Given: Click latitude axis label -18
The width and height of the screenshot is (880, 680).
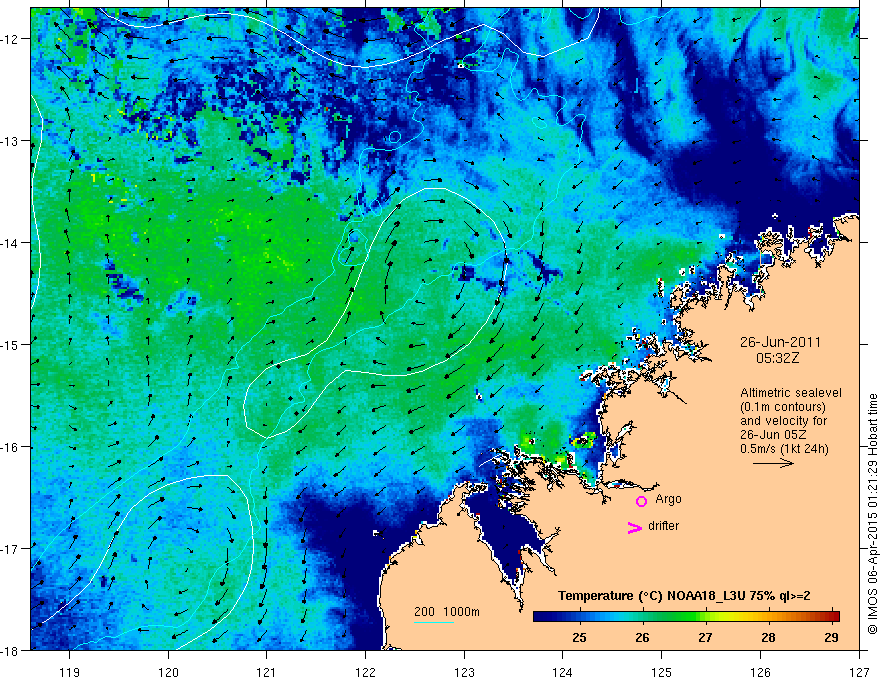Looking at the screenshot, I should pyautogui.click(x=11, y=650).
